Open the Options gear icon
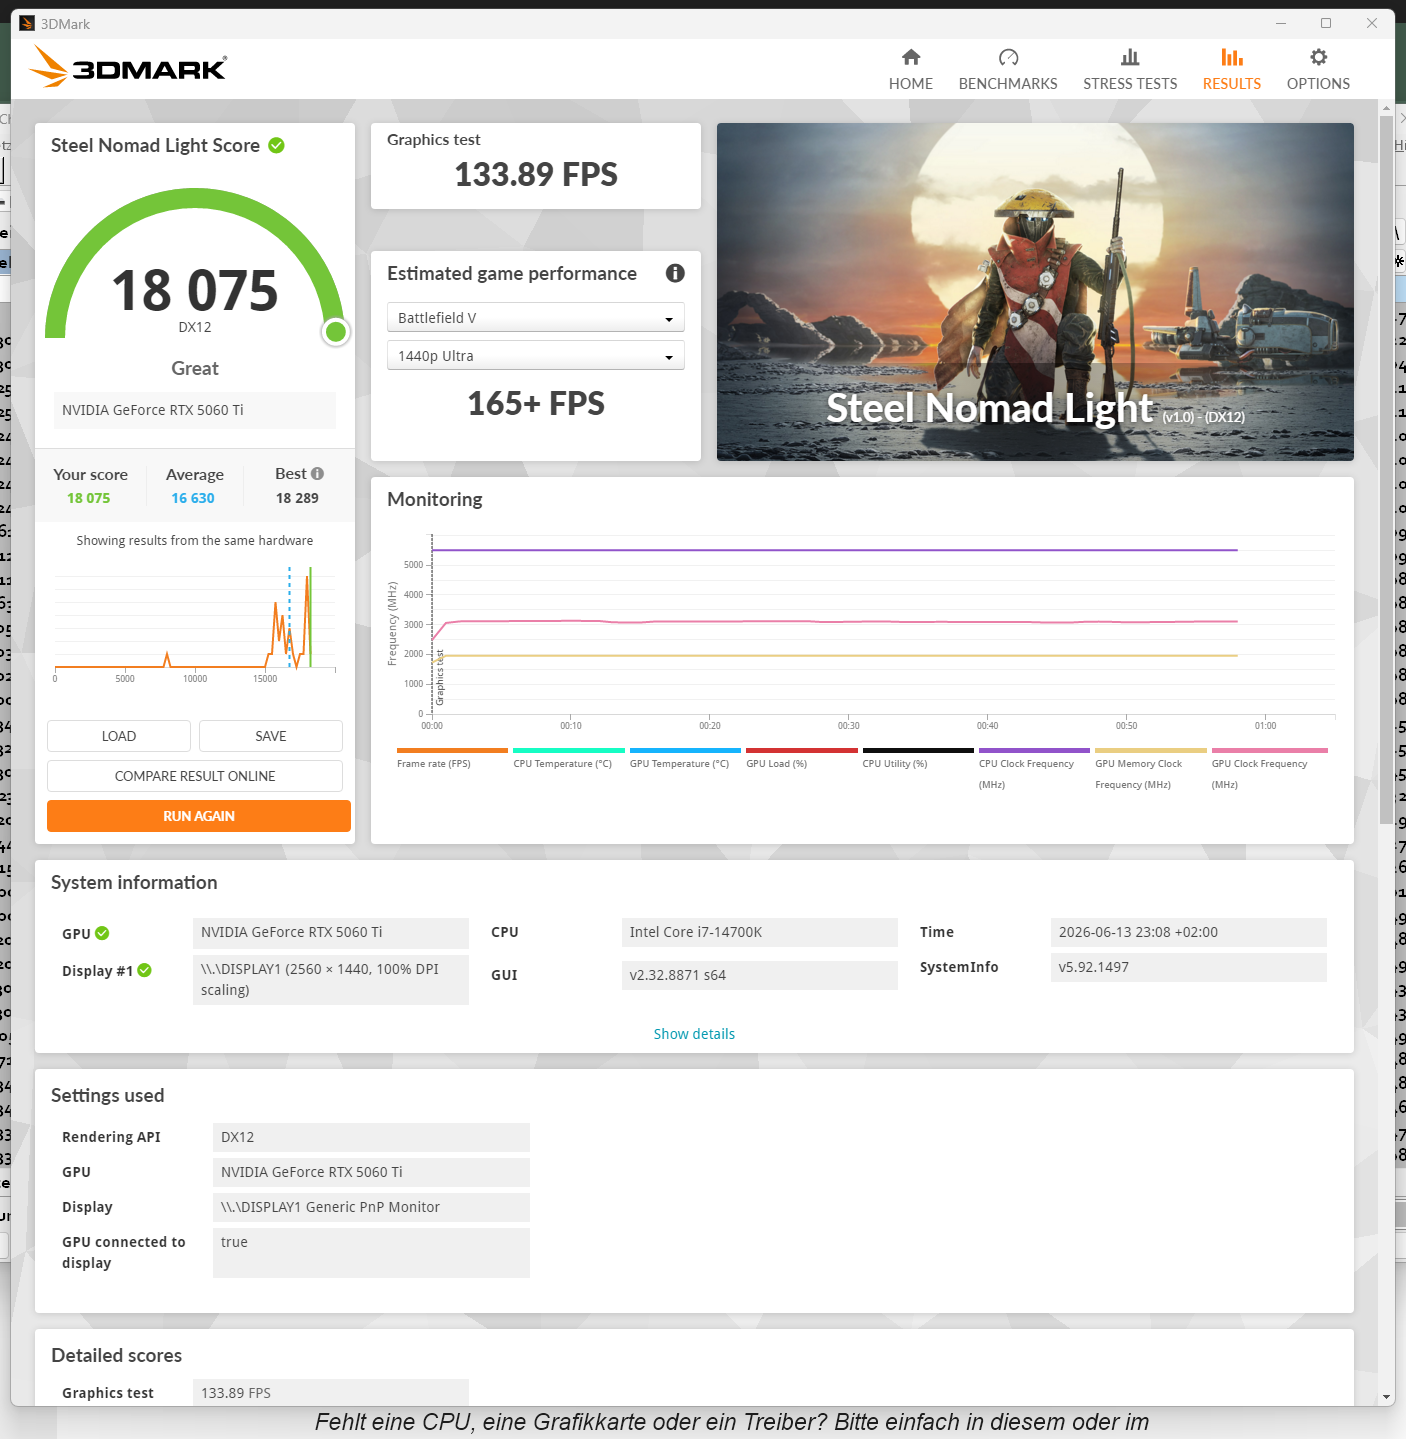 point(1318,57)
